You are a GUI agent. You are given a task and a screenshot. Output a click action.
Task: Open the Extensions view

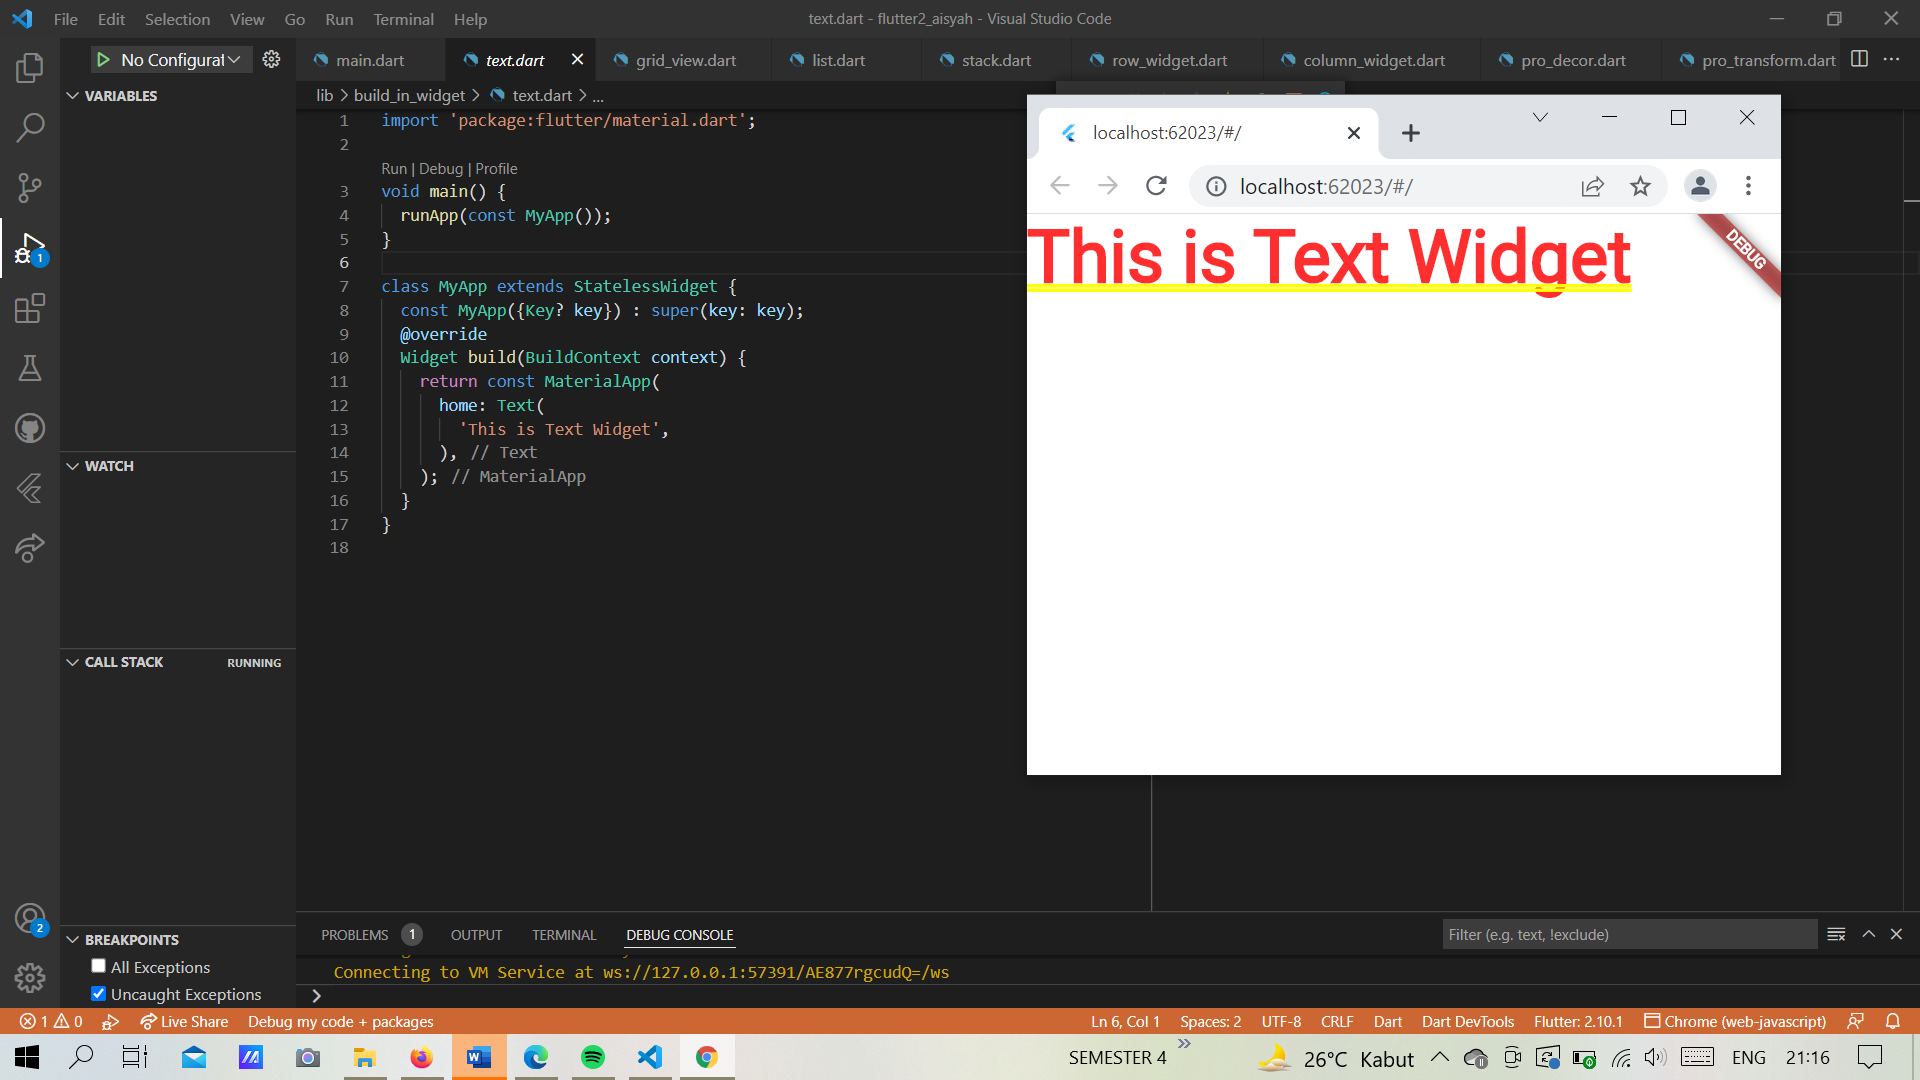click(x=30, y=308)
